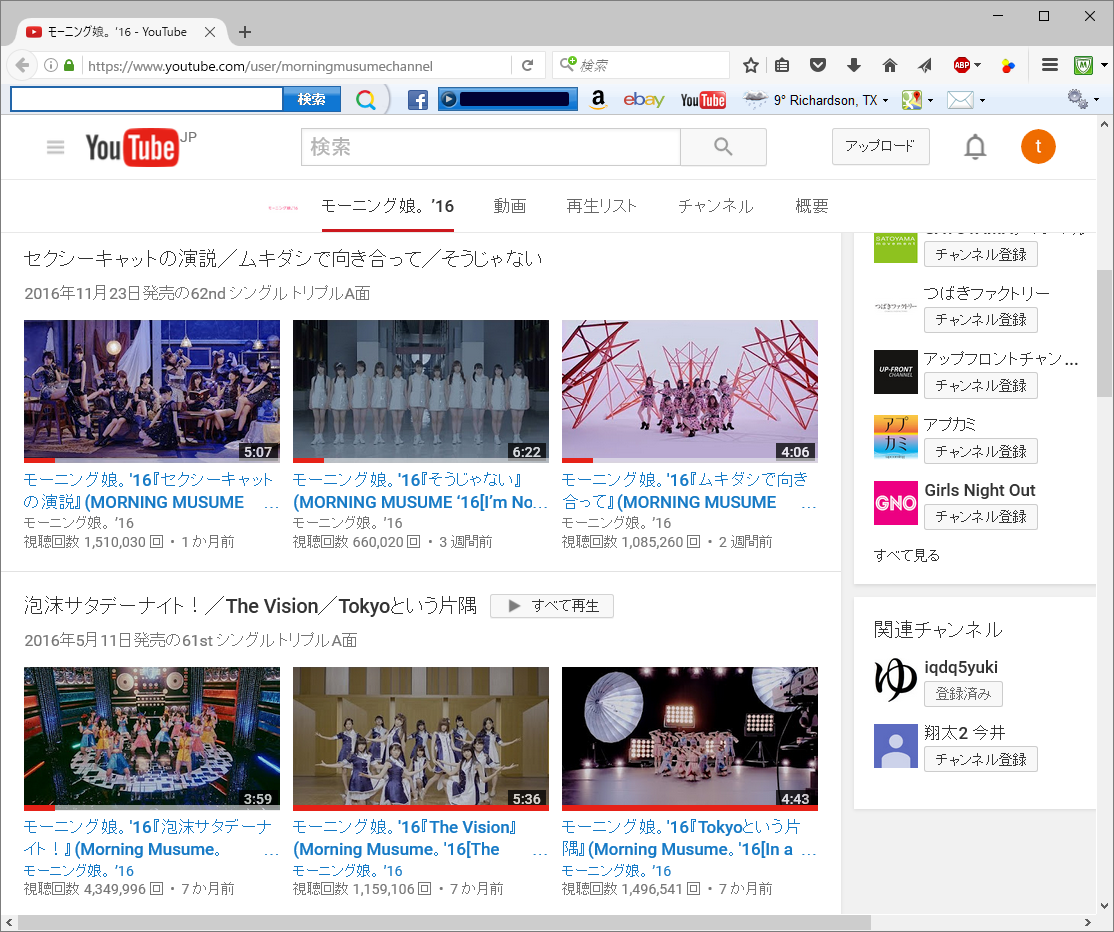Open the Firefox hamburger menu

tap(1049, 65)
